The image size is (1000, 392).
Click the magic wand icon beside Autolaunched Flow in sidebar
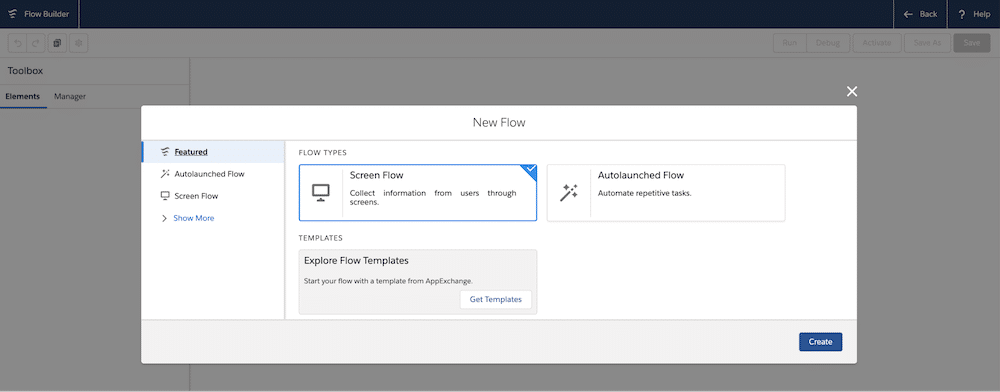pos(165,173)
